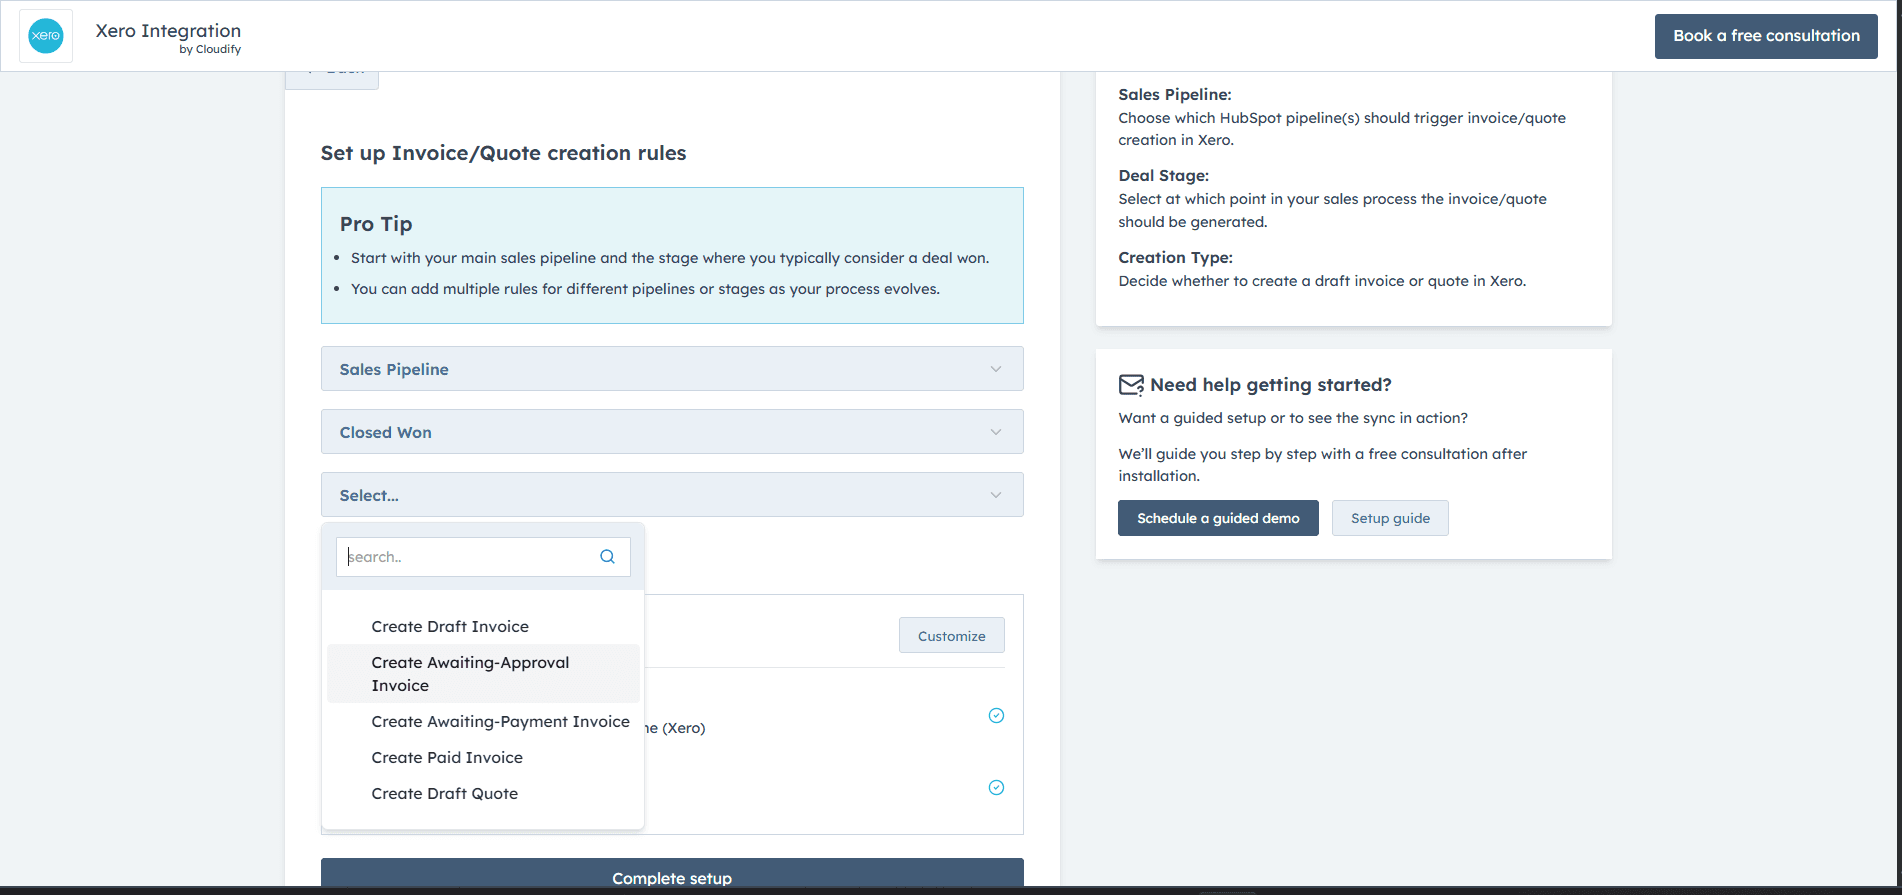Click the Deal Stage: label in the help panel
Screen dimensions: 1902x895
click(x=1163, y=176)
